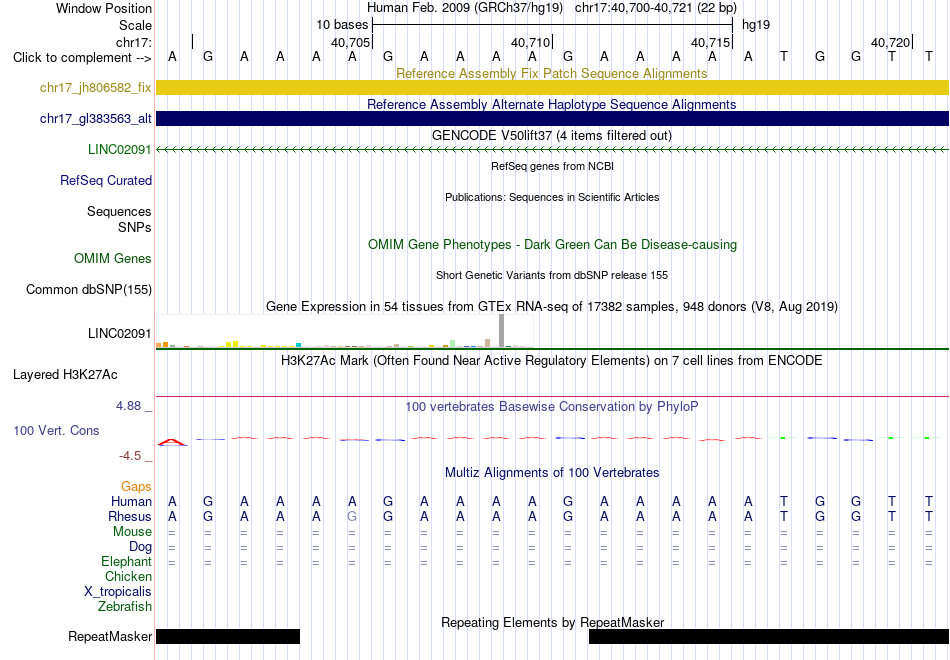Click the LINC02091 GTEx expression bar chart
Screen dimensions: 950x660
coord(345,332)
